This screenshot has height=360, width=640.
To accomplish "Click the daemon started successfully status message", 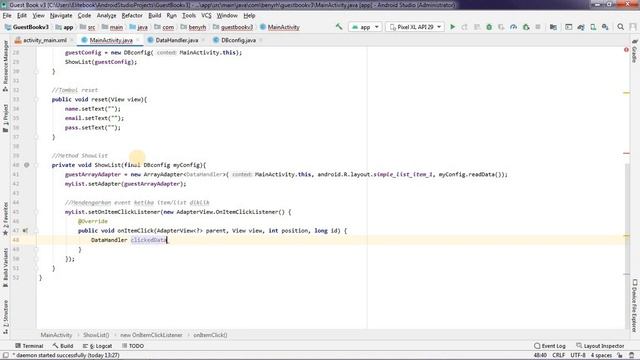I will coord(65,356).
